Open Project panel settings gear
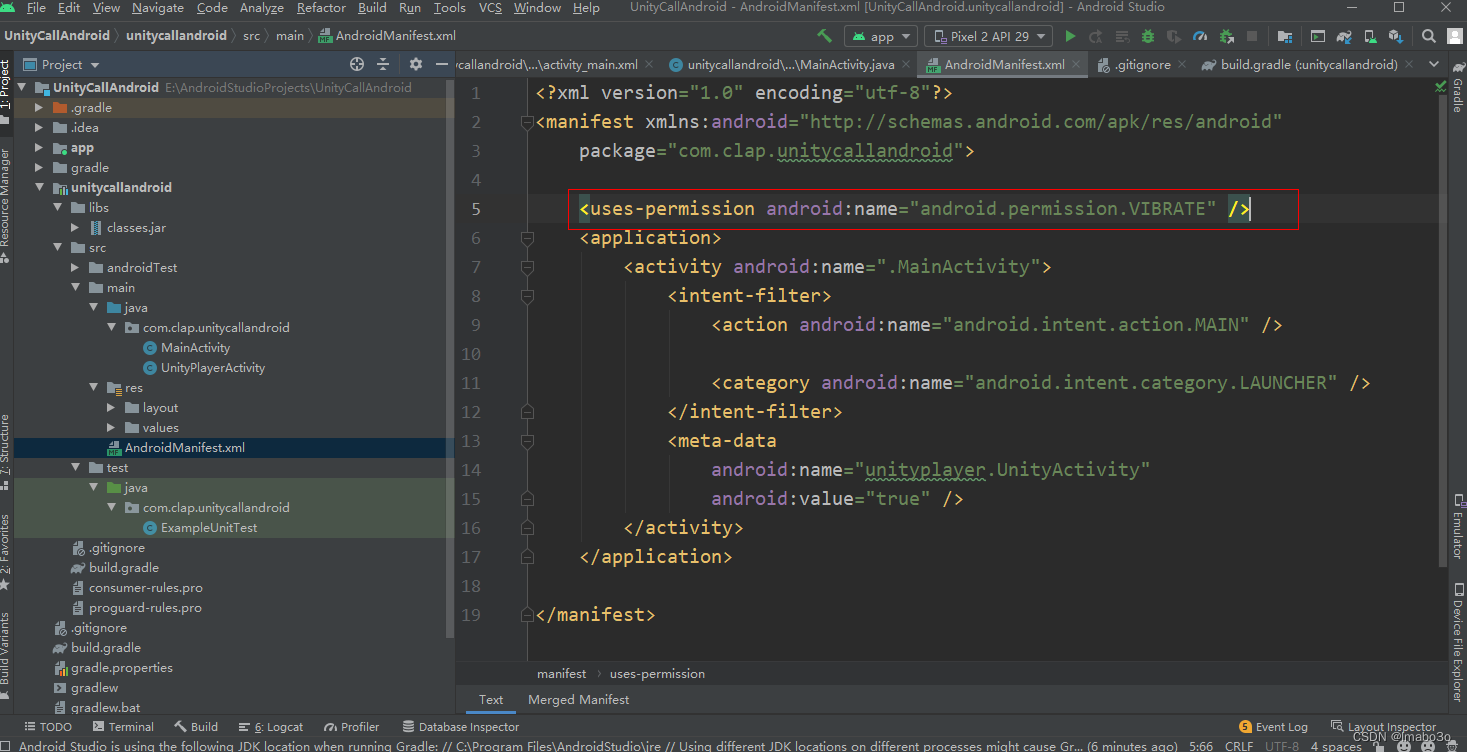The width and height of the screenshot is (1467, 752). click(x=416, y=64)
